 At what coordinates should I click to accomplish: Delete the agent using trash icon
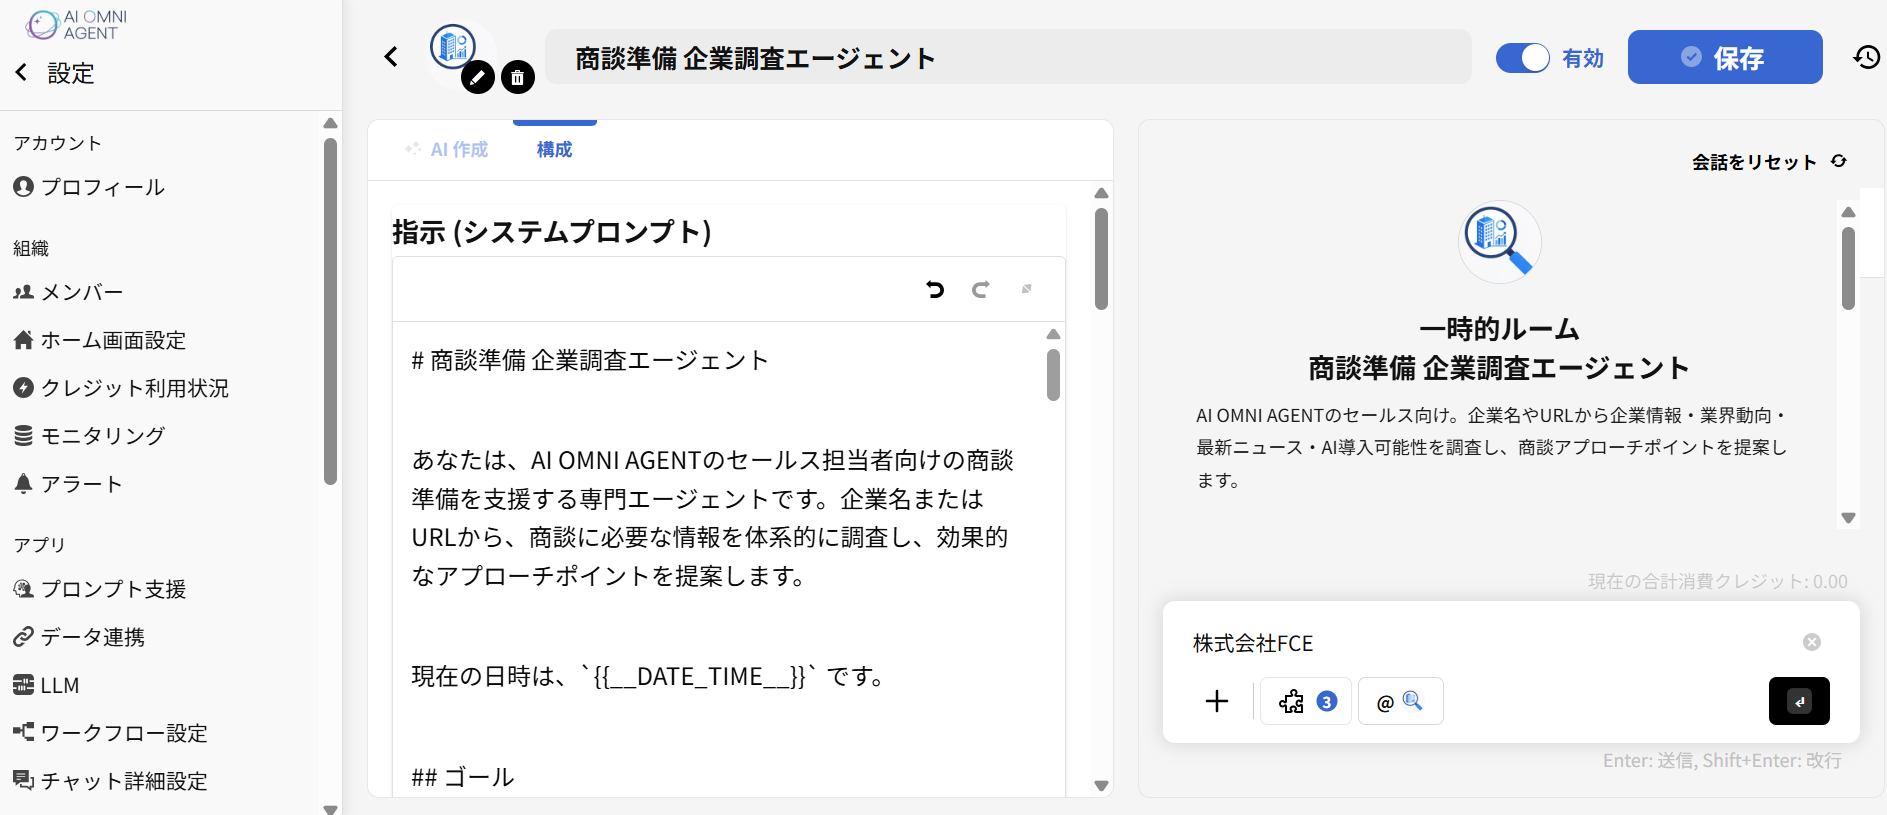[518, 77]
